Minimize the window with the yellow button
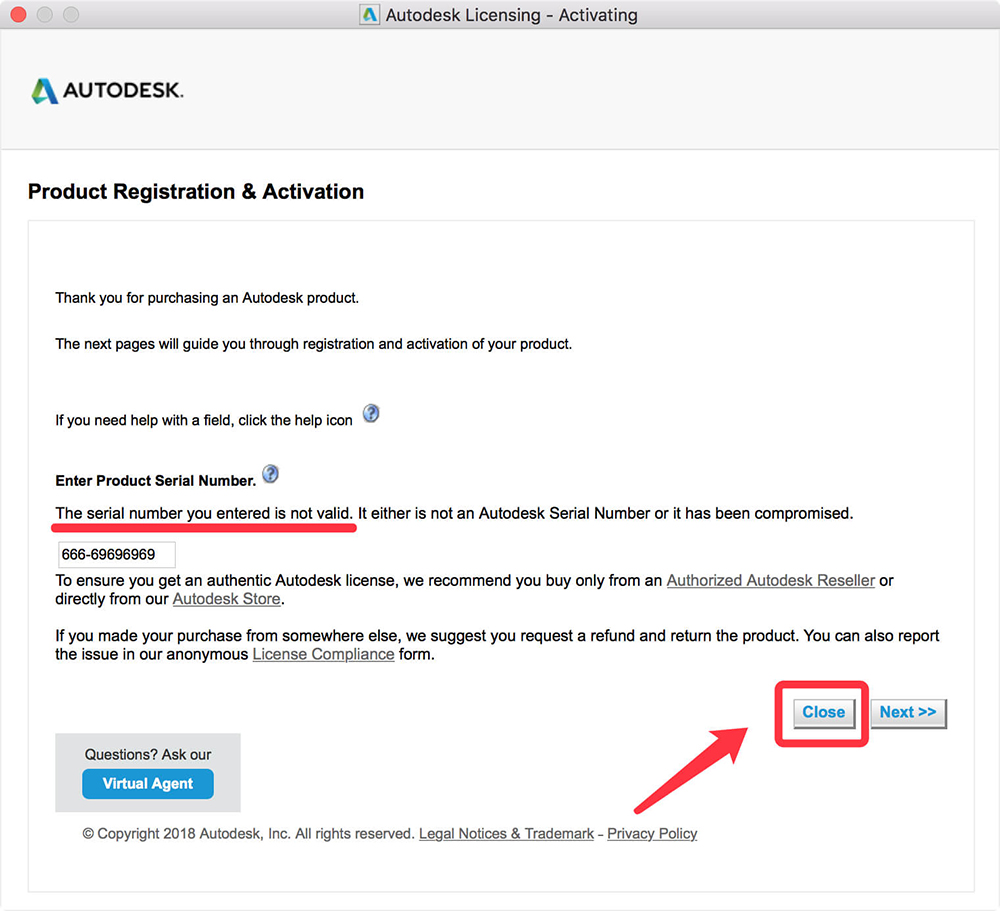Image resolution: width=1000 pixels, height=911 pixels. point(45,14)
